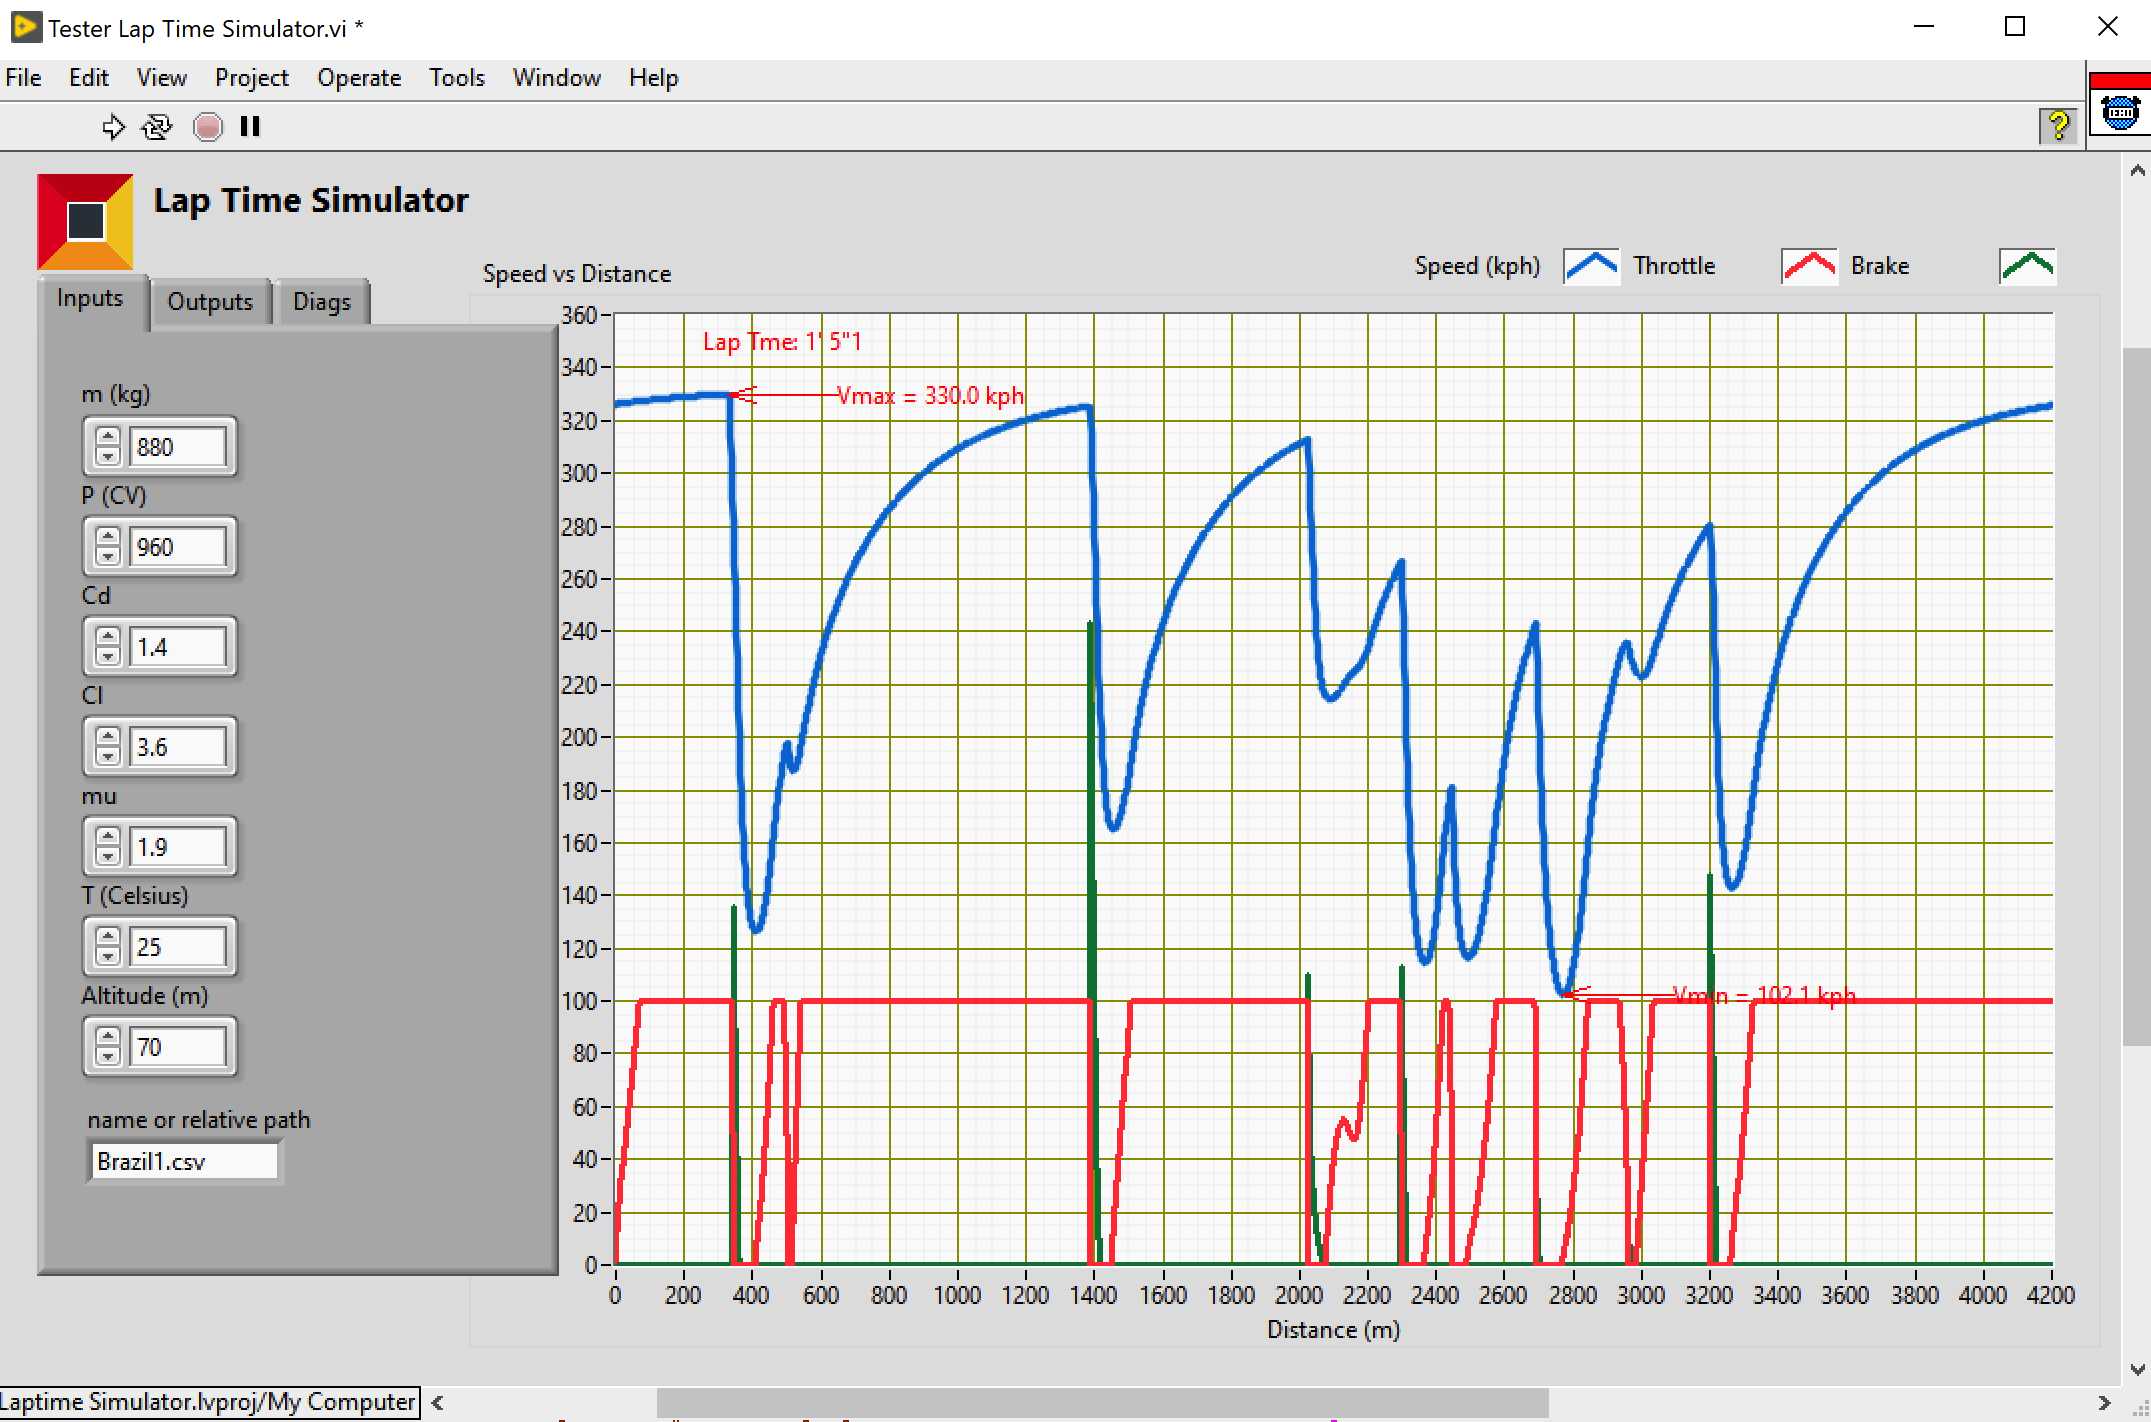Viewport: 2151px width, 1422px height.
Task: Click the Run Continuously button
Action: (157, 127)
